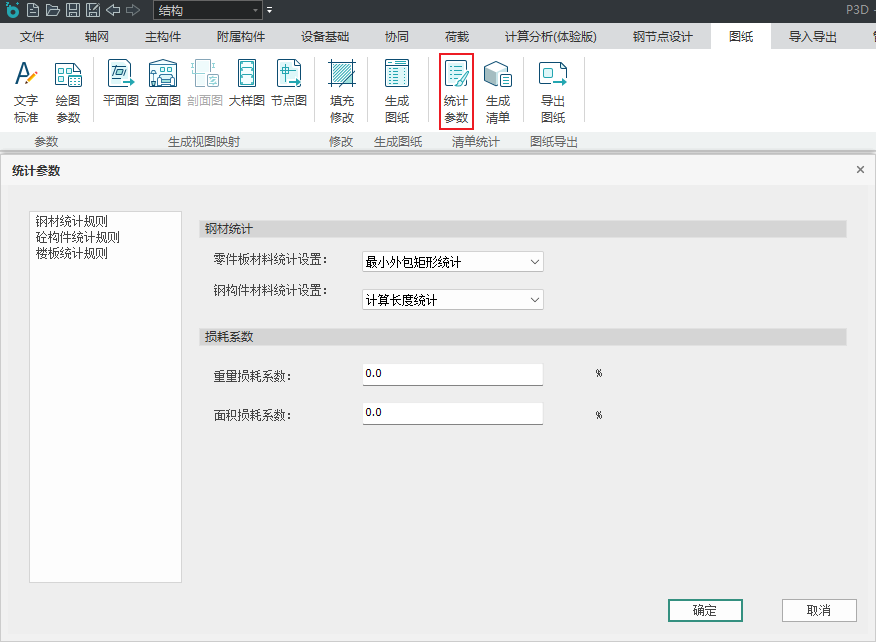Switch to the 钢节点设计 ribbon tab
The image size is (876, 642).
click(x=662, y=37)
